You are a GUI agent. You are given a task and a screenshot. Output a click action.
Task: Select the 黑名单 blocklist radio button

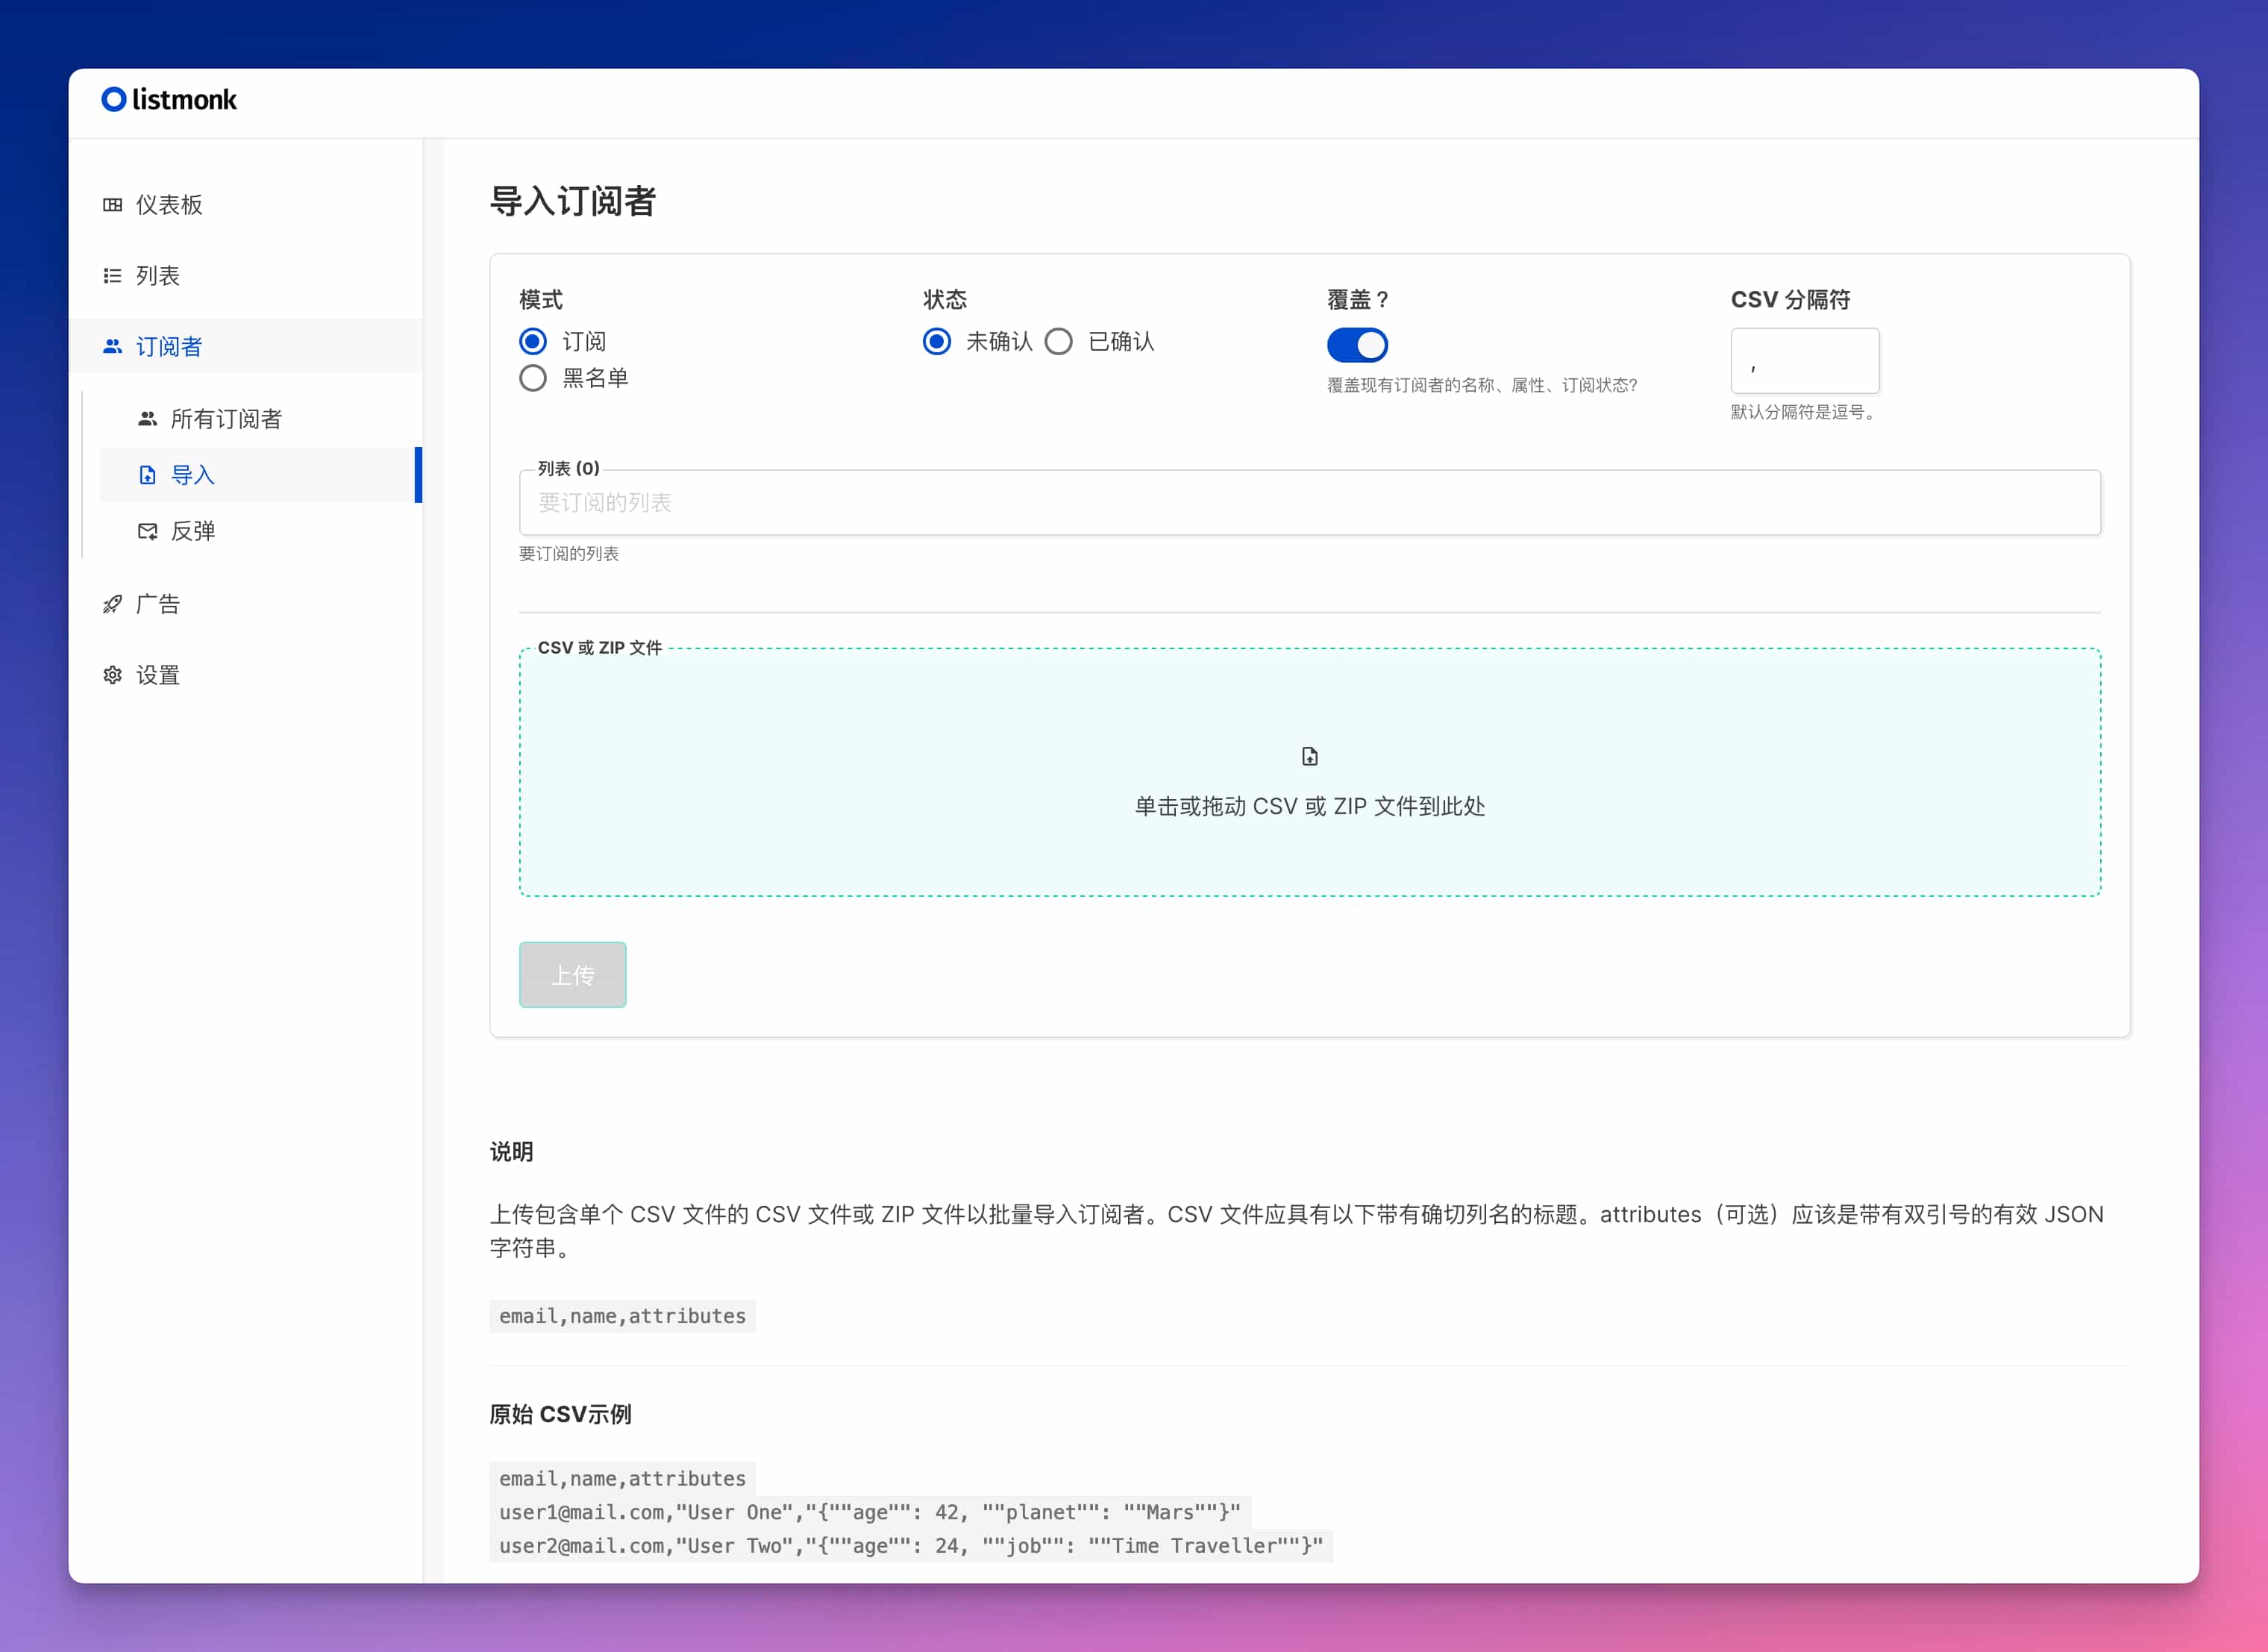[532, 377]
